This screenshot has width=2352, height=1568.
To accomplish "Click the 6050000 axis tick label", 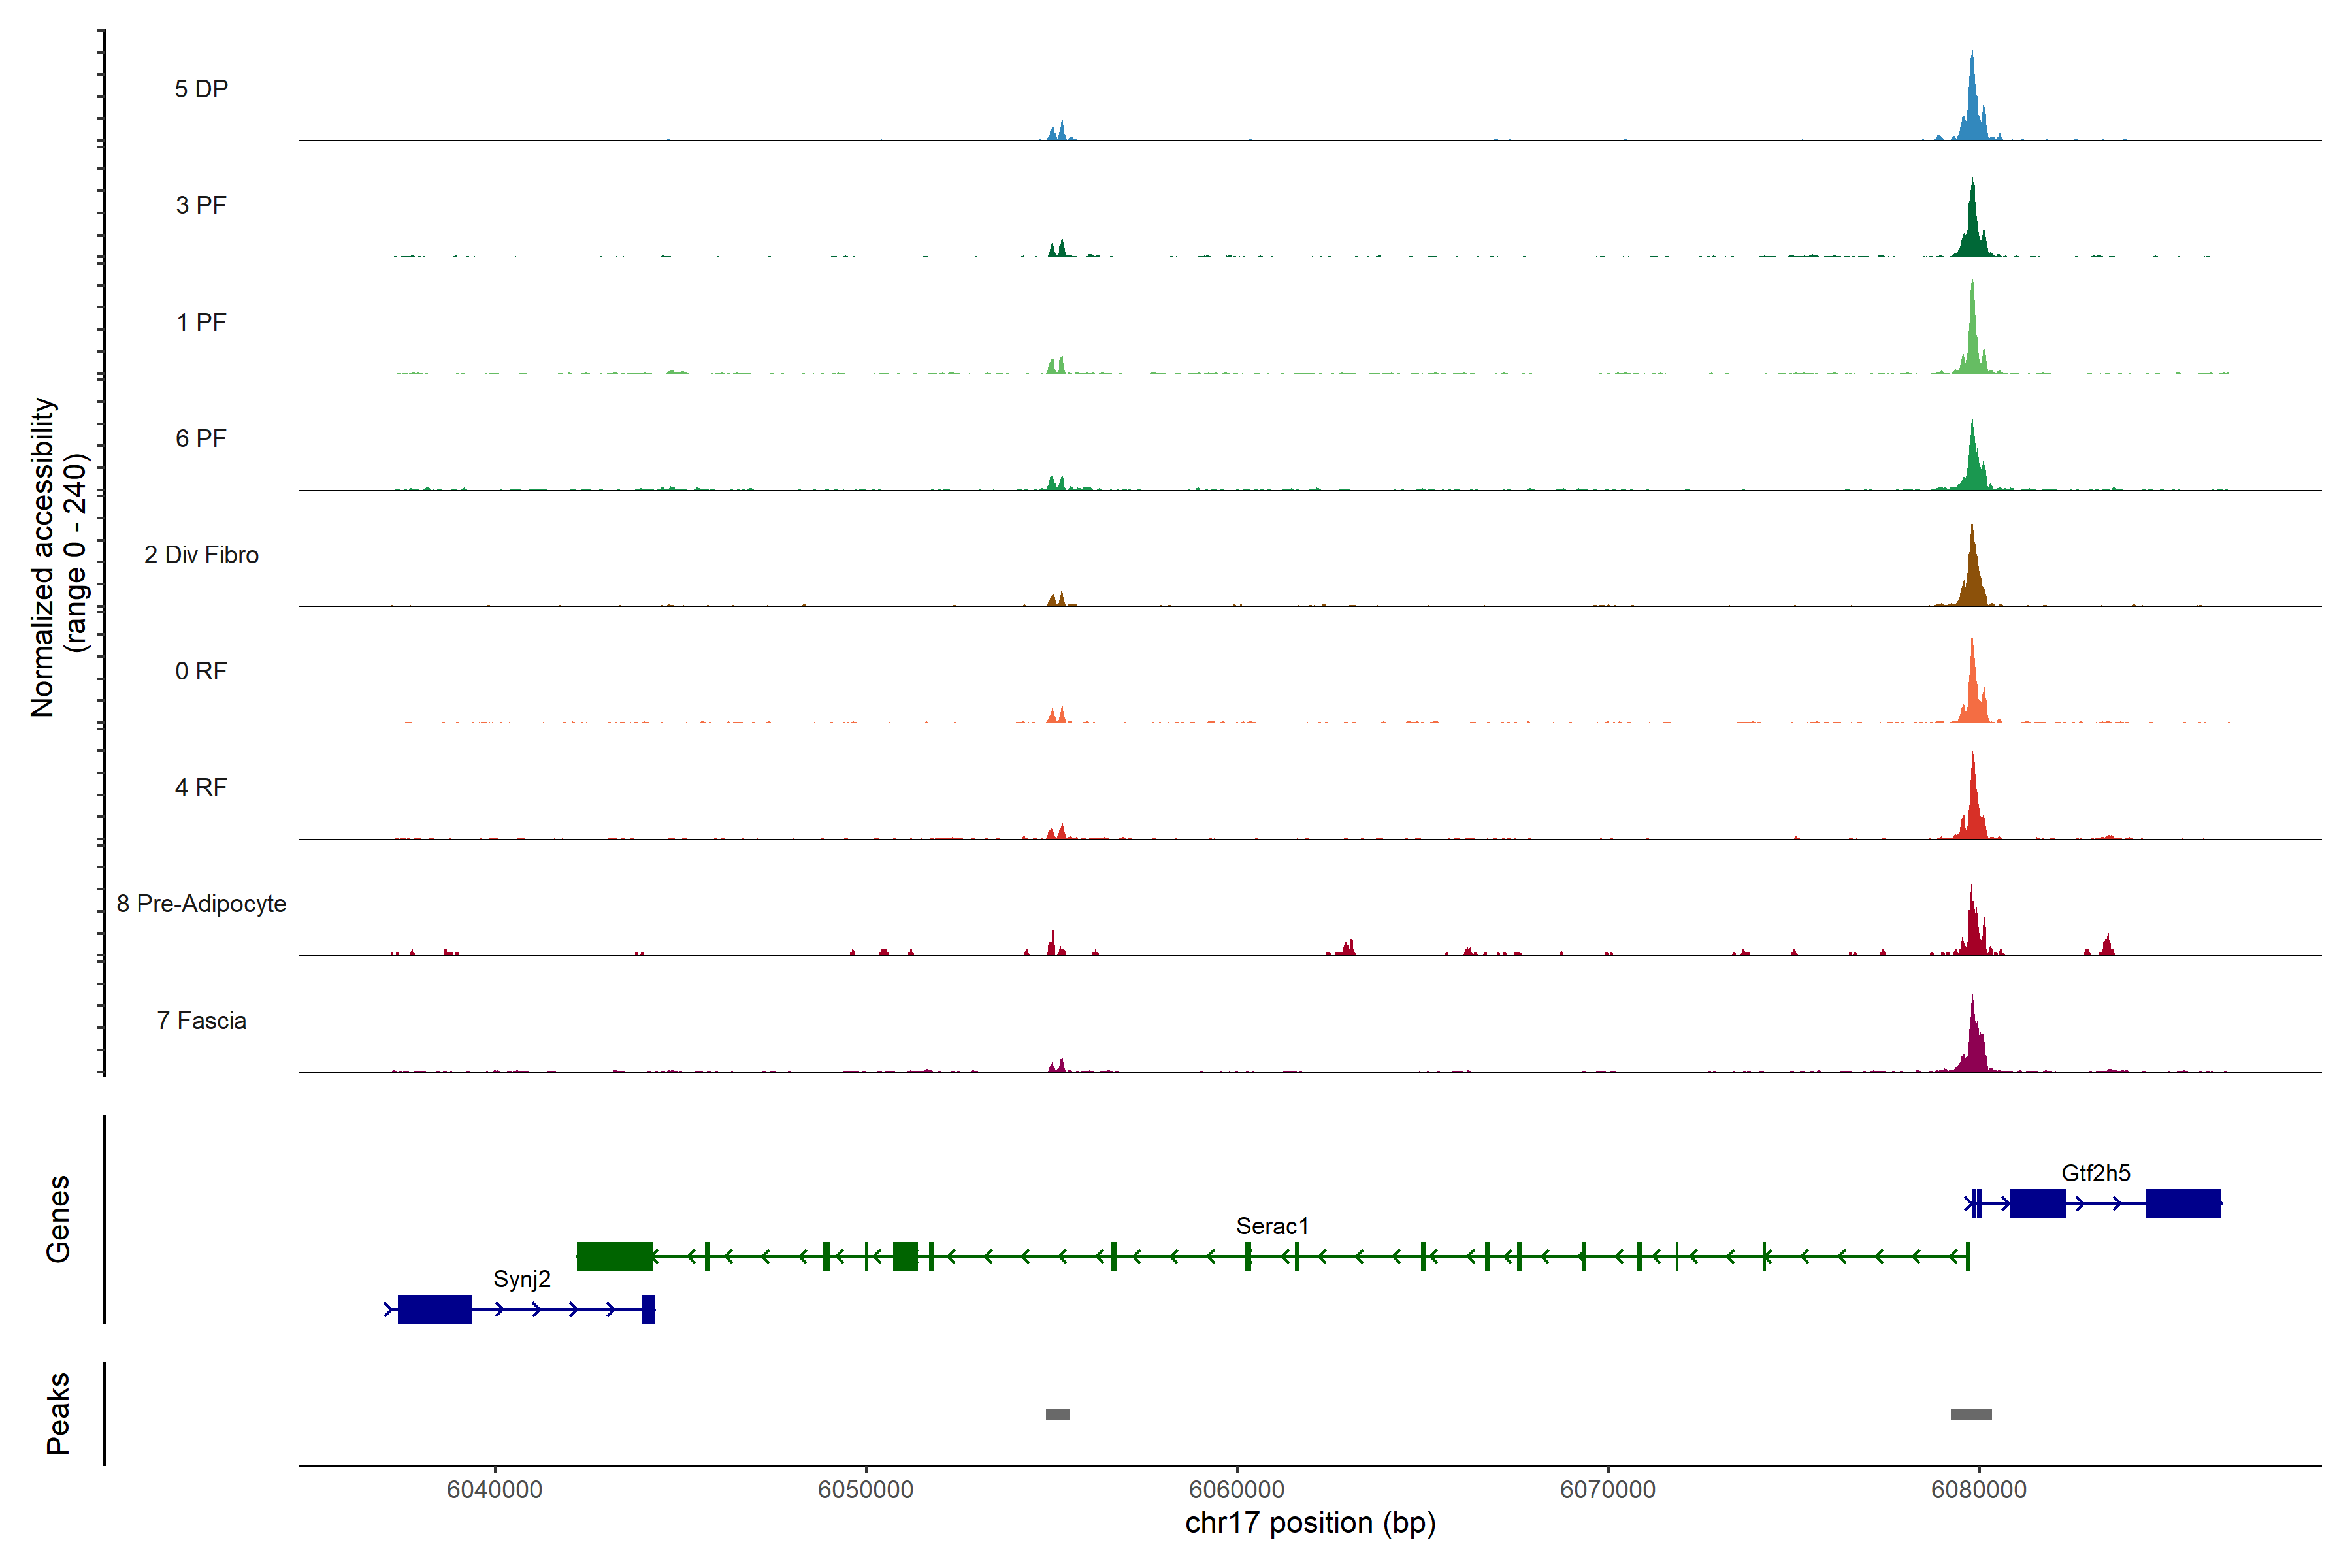I will [x=865, y=1489].
